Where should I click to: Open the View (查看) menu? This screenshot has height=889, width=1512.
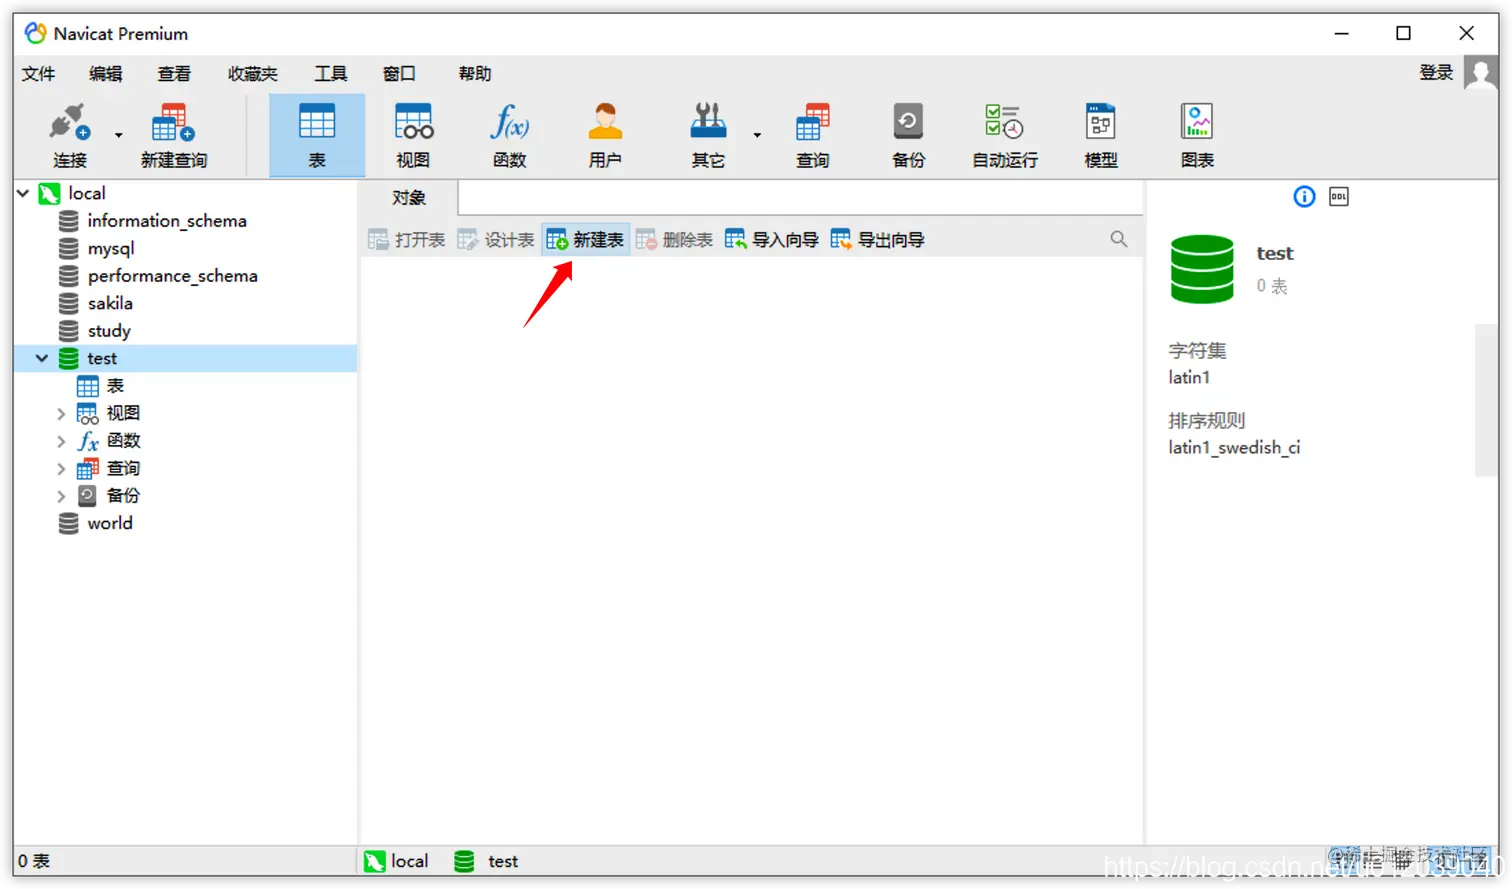click(174, 73)
